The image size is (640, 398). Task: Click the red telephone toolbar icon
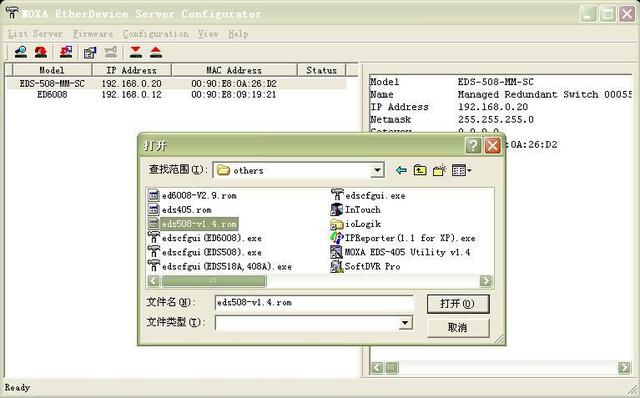[x=41, y=52]
